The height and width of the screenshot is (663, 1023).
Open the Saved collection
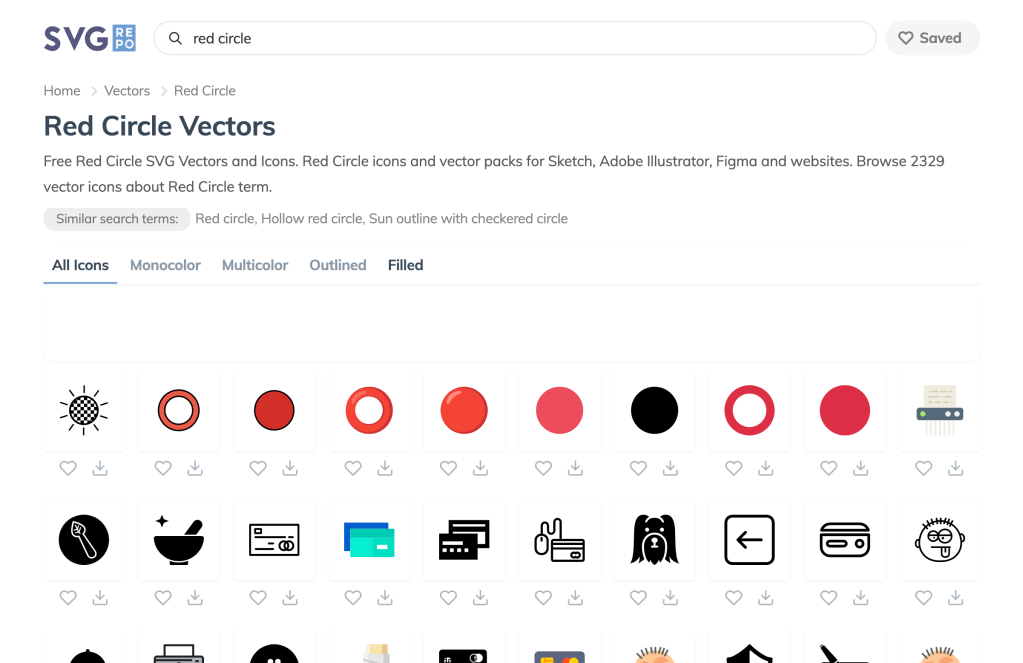coord(931,38)
